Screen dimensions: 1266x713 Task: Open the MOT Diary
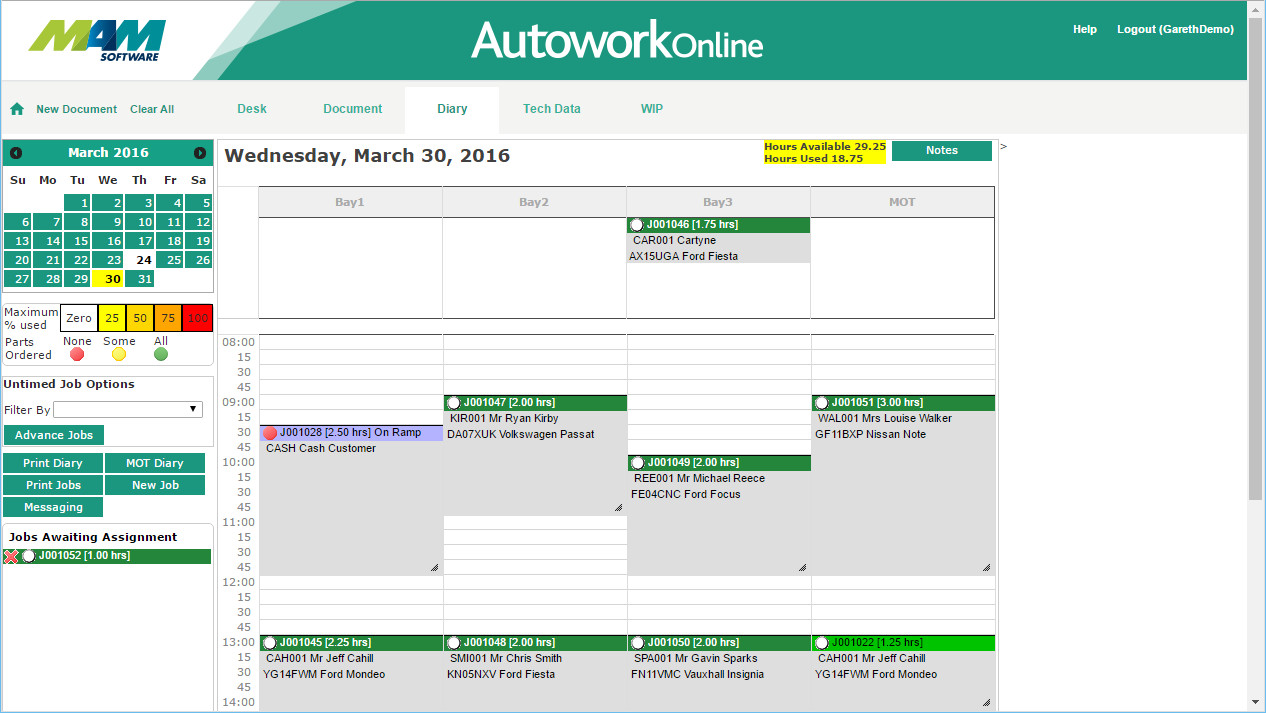pyautogui.click(x=155, y=463)
